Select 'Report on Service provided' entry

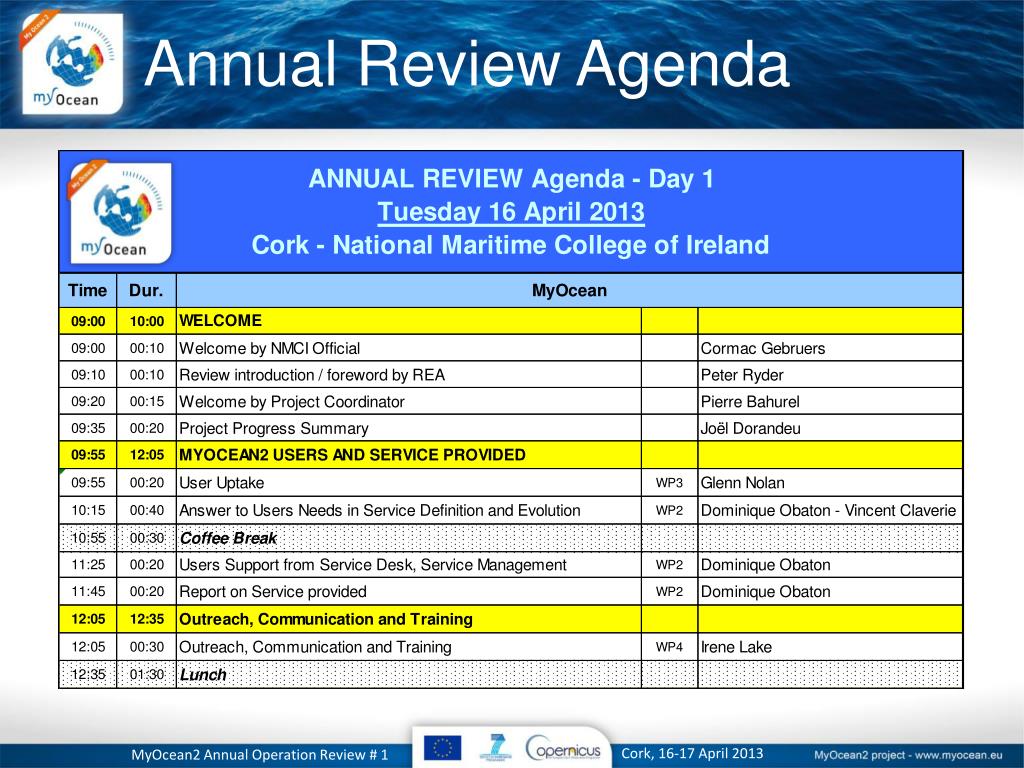click(x=272, y=592)
